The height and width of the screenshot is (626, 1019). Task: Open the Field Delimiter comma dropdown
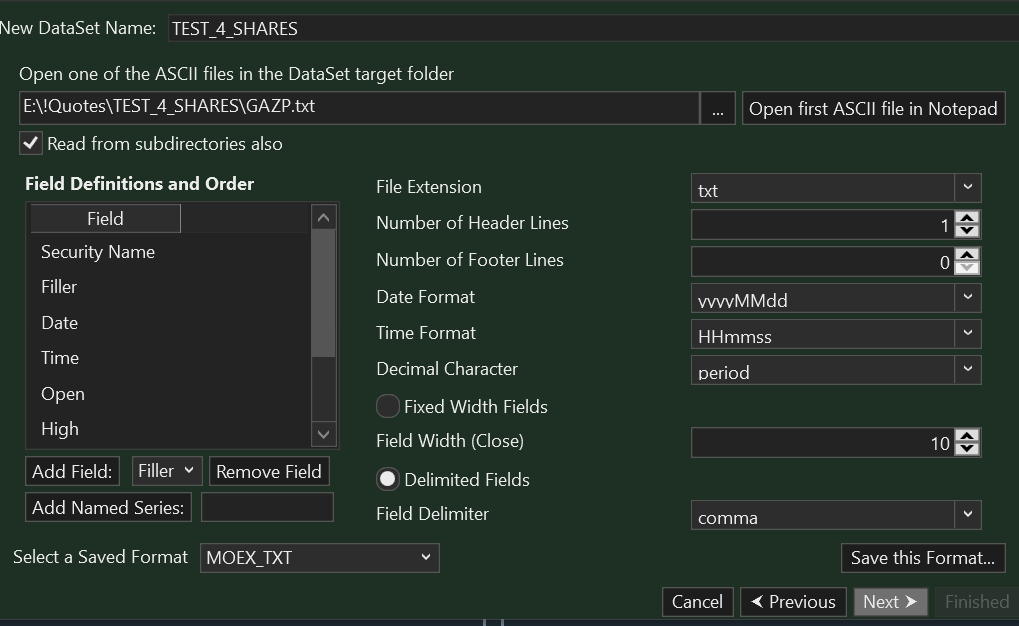coord(967,515)
